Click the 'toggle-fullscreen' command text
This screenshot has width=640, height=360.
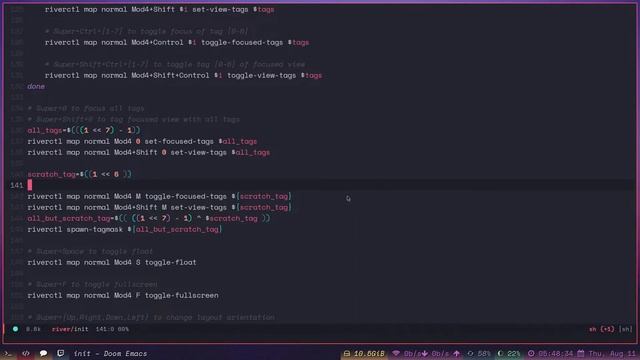pyautogui.click(x=182, y=296)
